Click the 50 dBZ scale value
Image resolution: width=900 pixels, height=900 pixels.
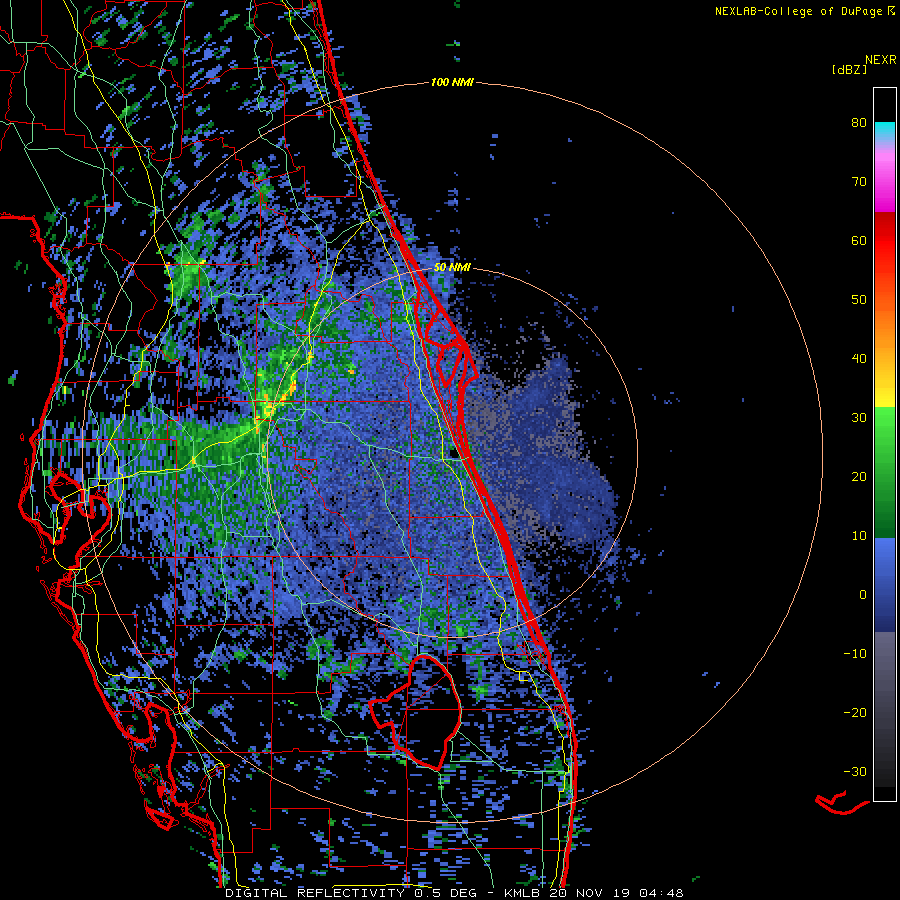pyautogui.click(x=859, y=300)
